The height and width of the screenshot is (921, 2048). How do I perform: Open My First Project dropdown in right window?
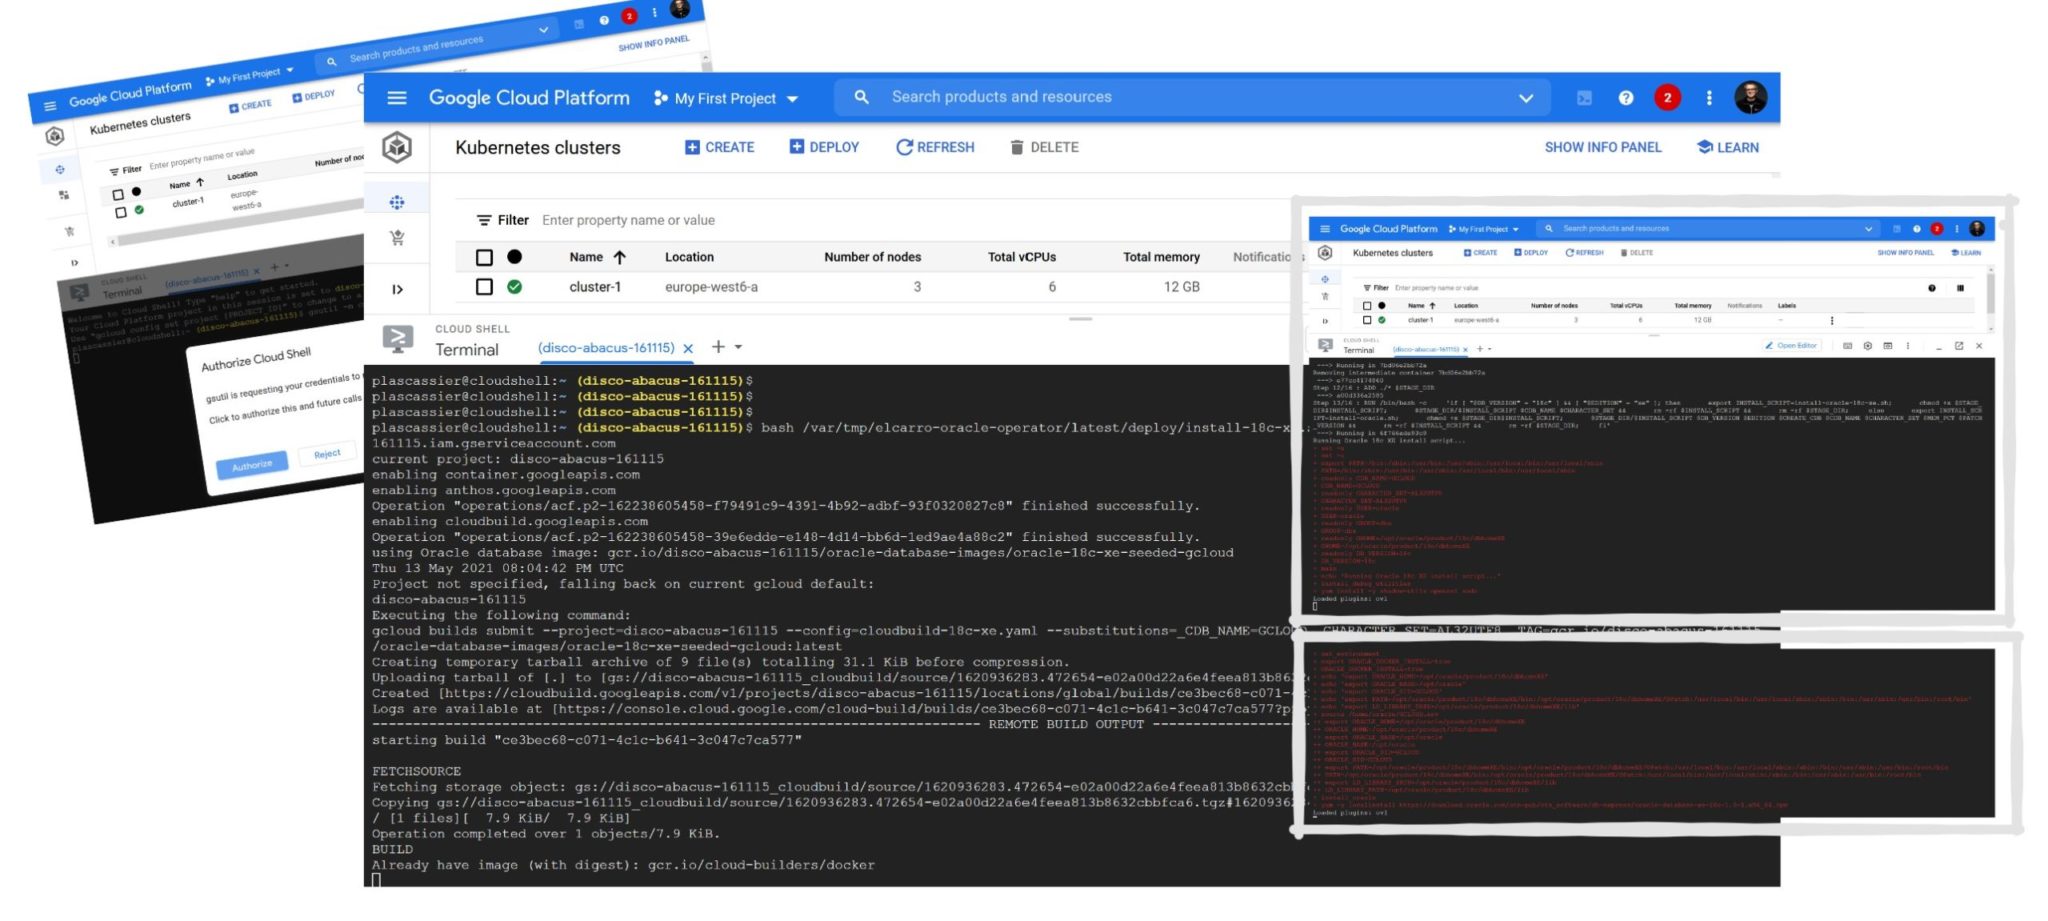[x=1483, y=229]
